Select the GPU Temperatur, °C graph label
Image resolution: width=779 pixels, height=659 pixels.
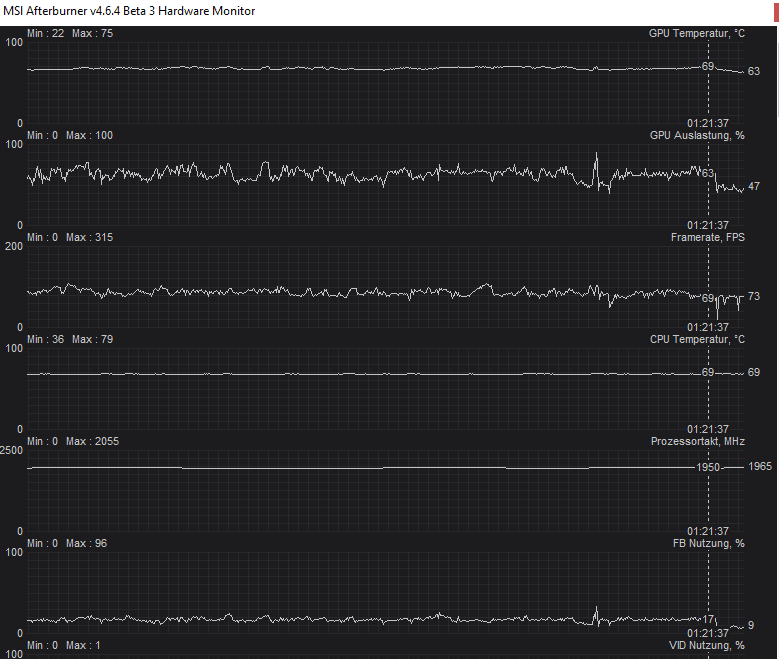click(697, 33)
